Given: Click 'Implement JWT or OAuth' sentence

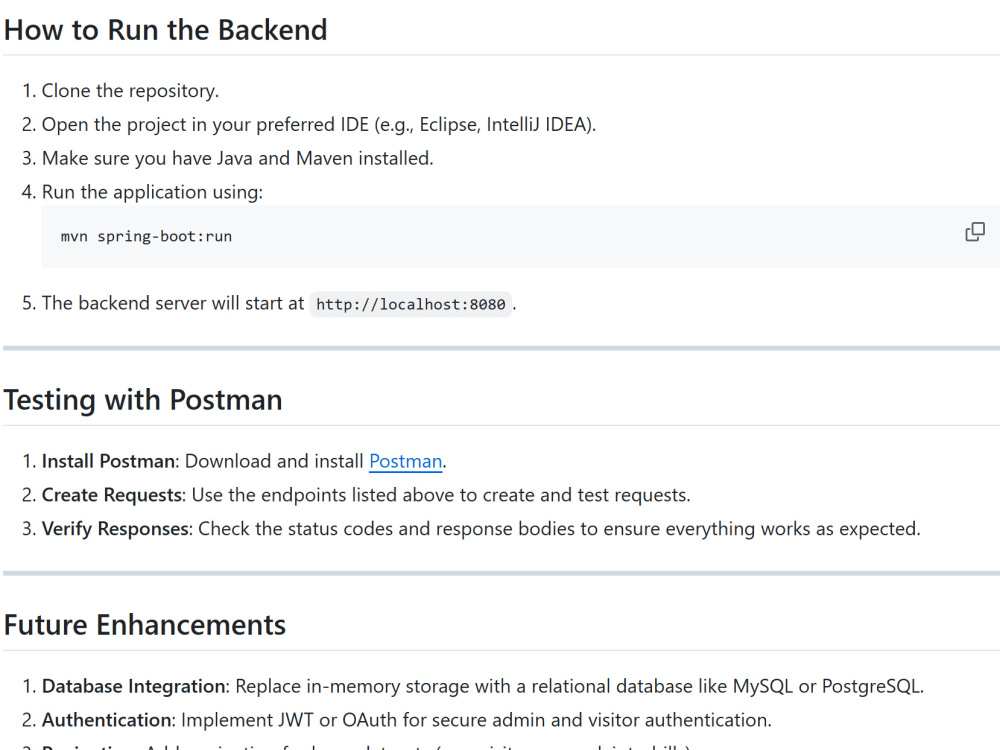Looking at the screenshot, I should 476,720.
